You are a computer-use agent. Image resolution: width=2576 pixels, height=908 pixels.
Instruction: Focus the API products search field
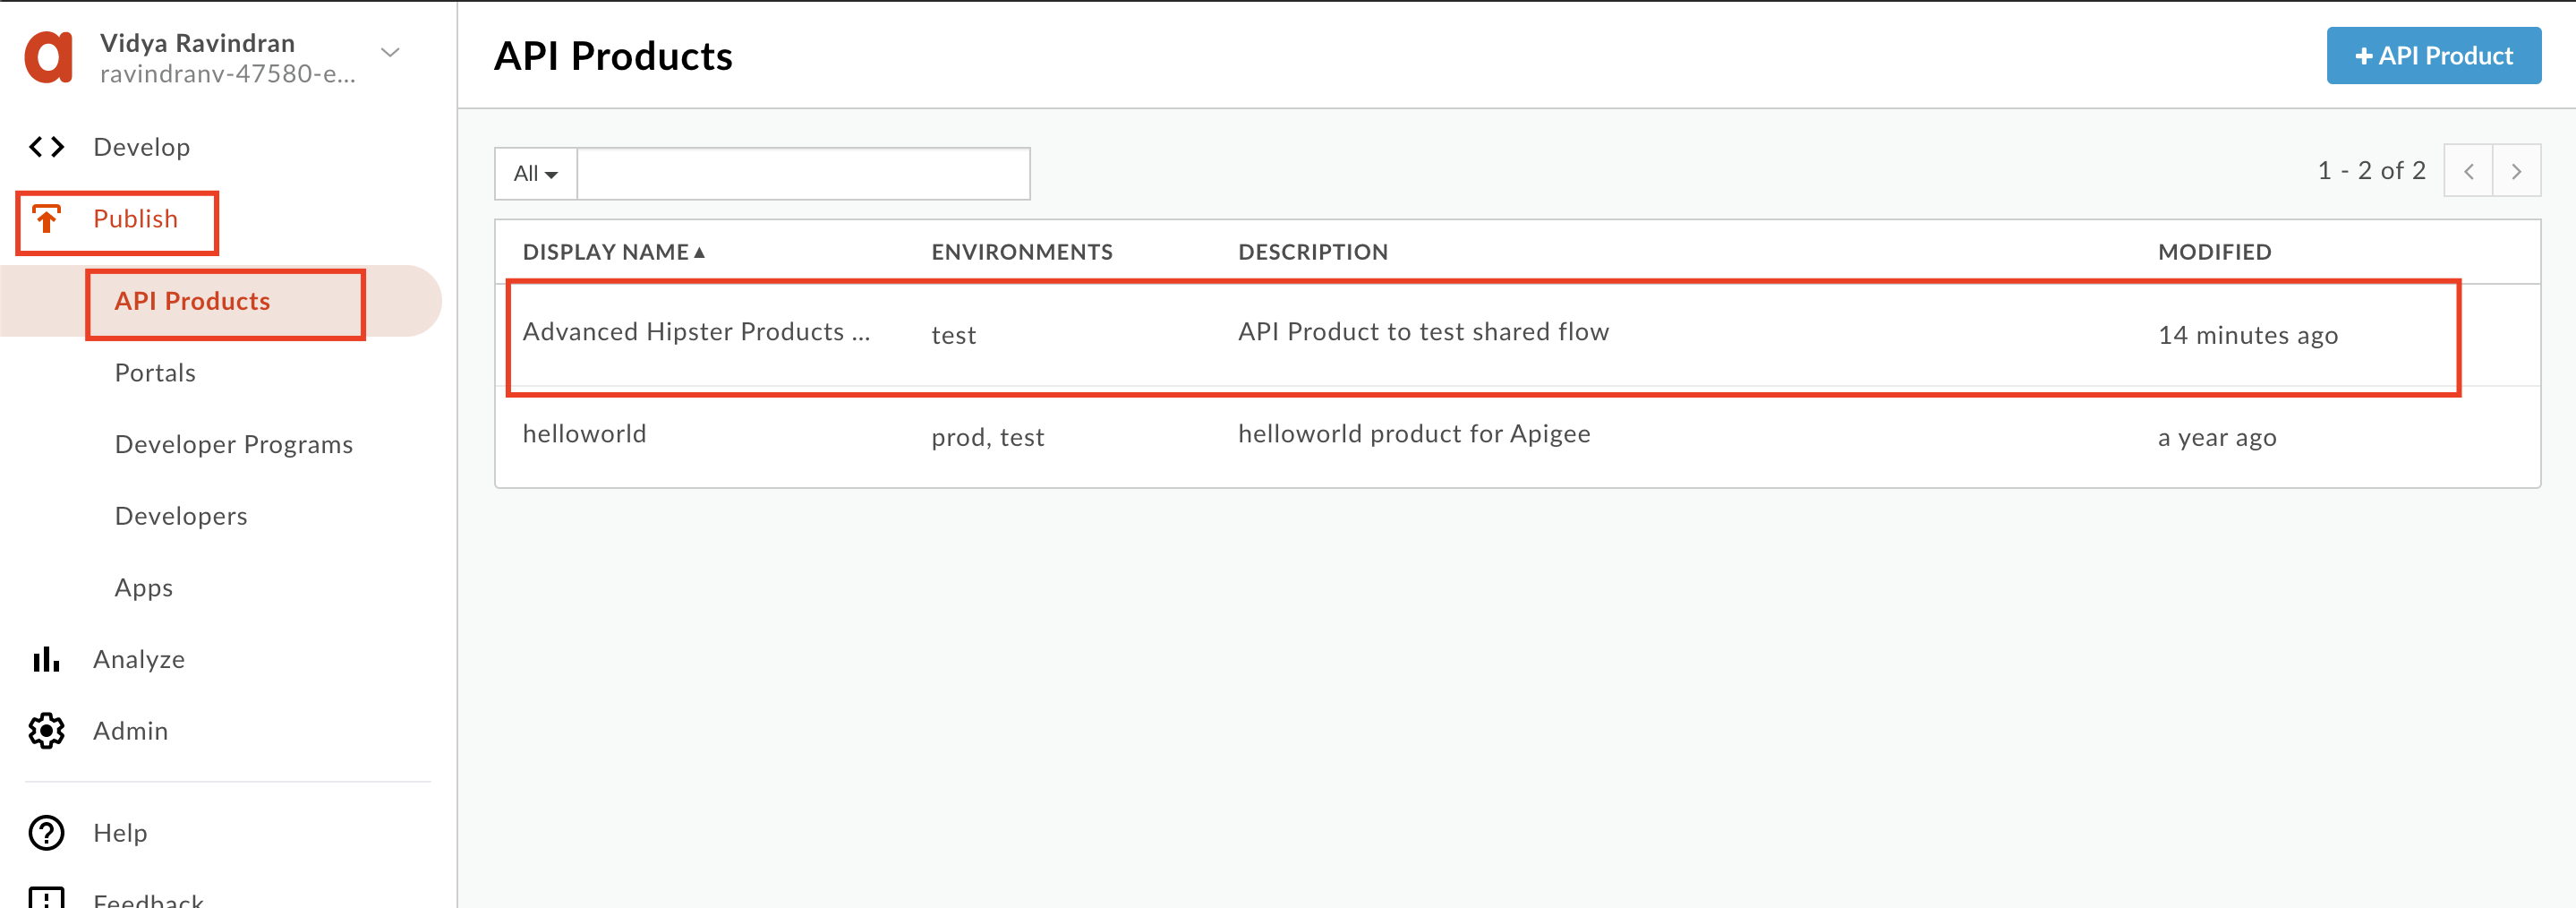coord(804,174)
